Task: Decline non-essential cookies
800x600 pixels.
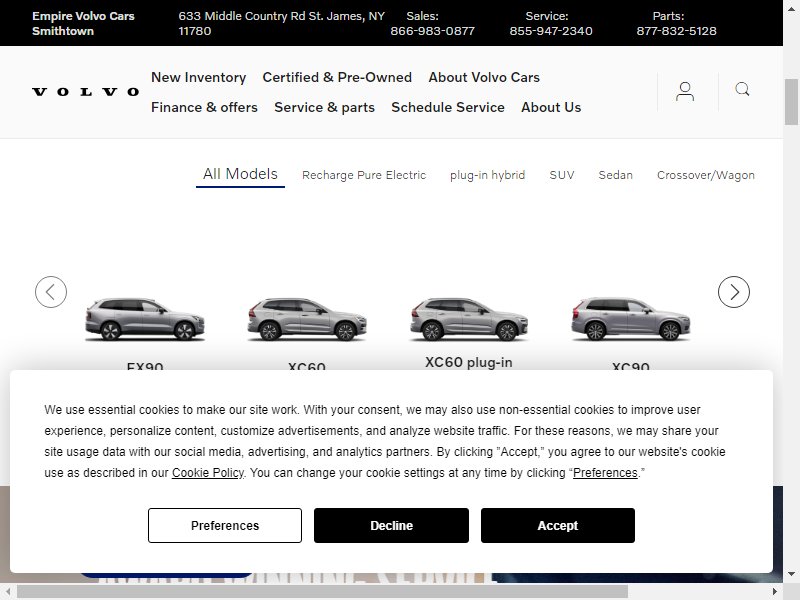Action: (x=391, y=526)
